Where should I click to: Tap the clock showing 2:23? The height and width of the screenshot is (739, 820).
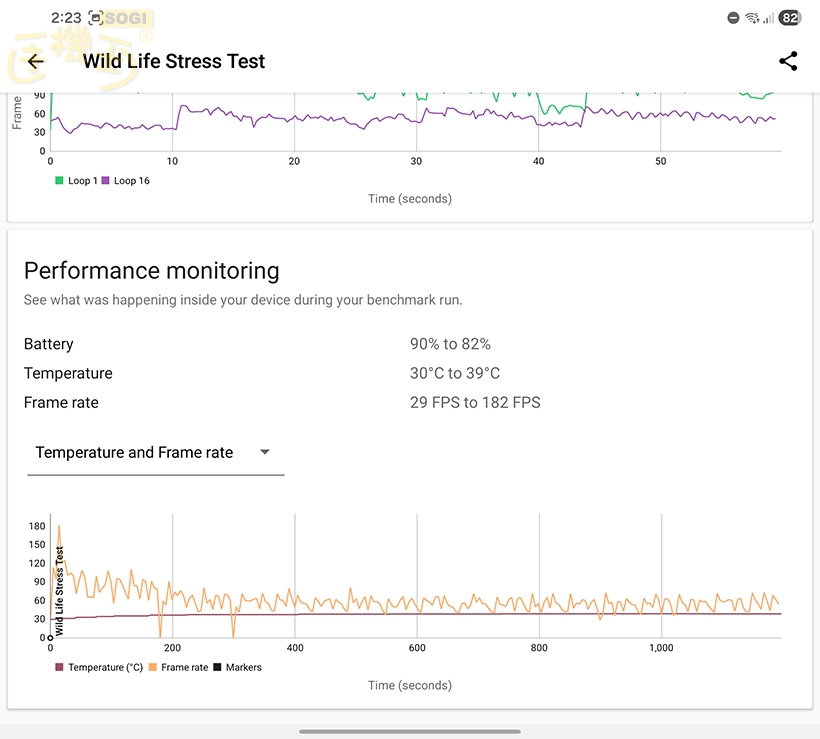click(66, 18)
